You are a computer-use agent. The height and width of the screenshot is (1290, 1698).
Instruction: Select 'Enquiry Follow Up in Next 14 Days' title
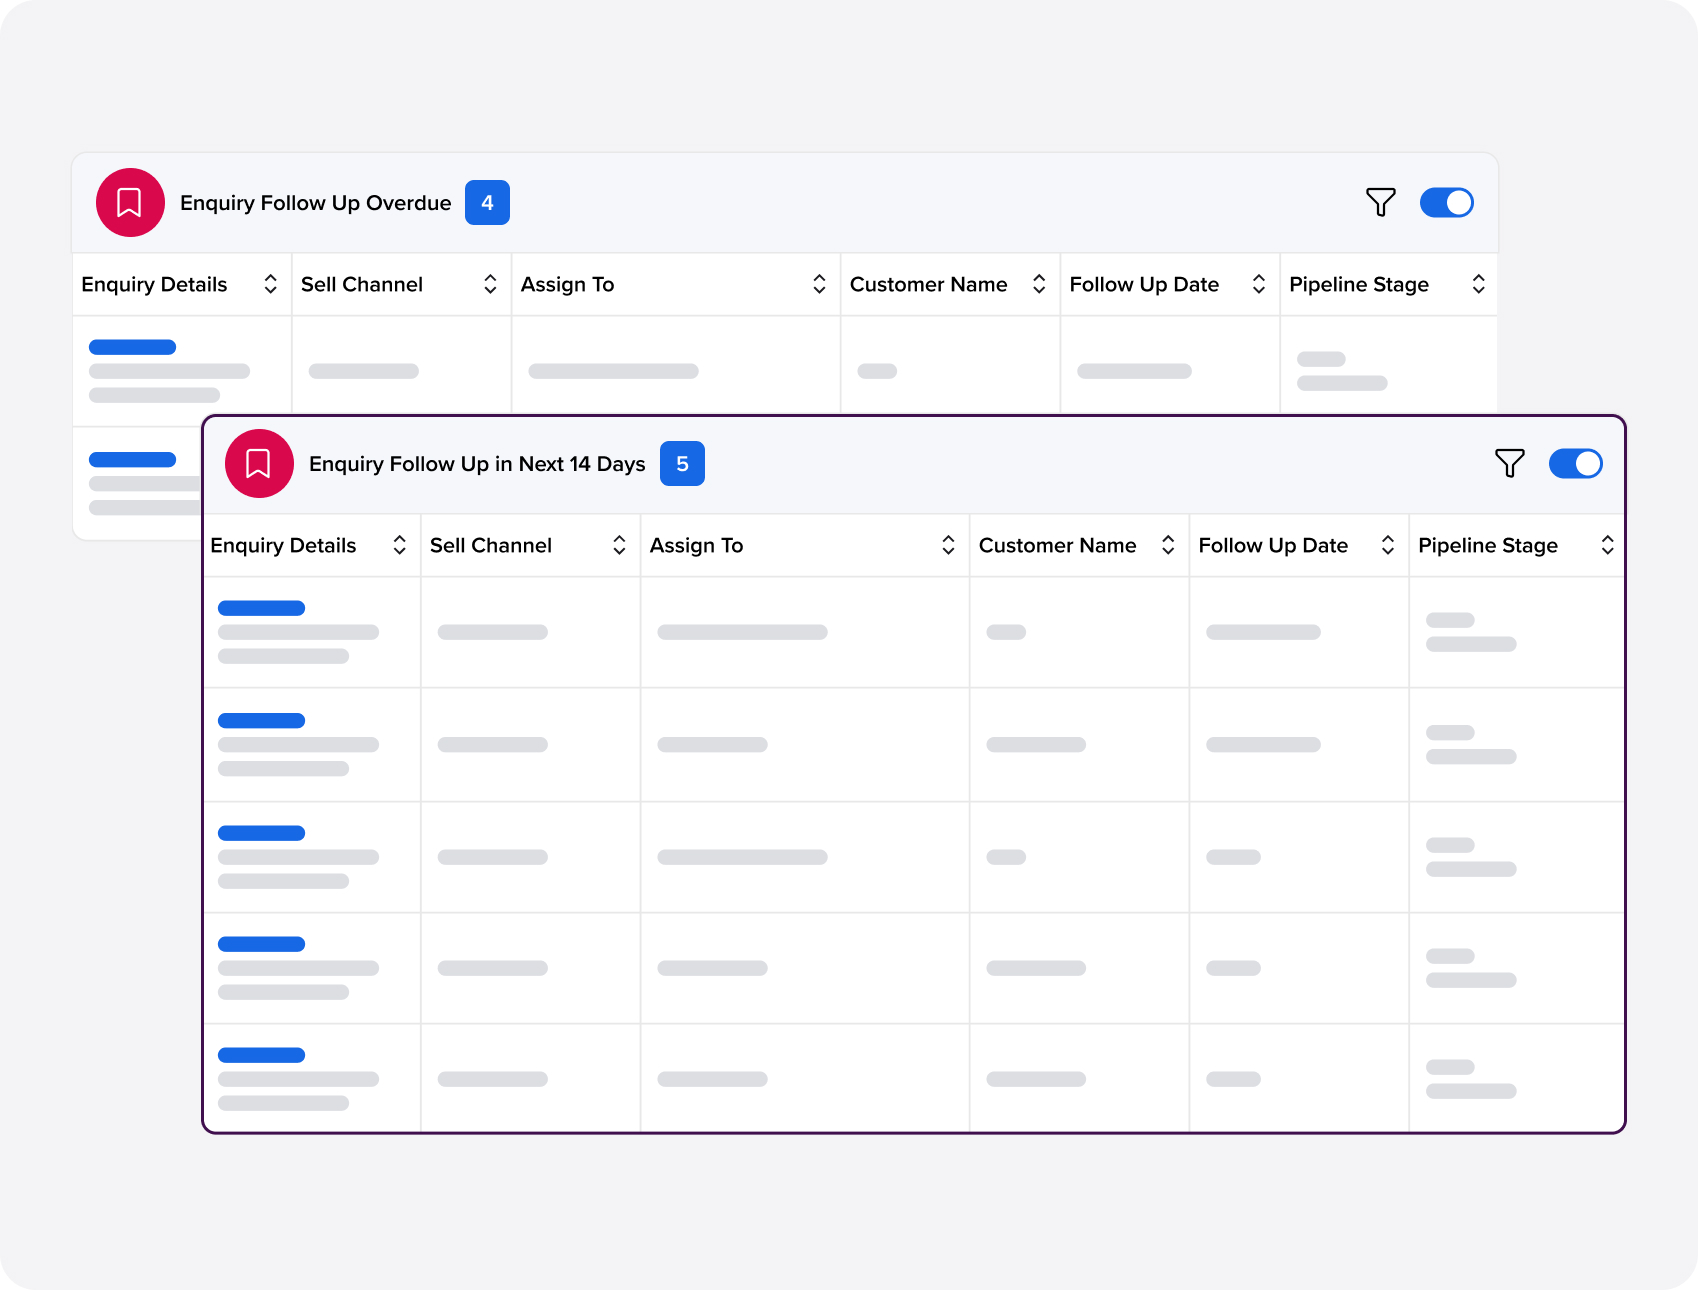477,464
